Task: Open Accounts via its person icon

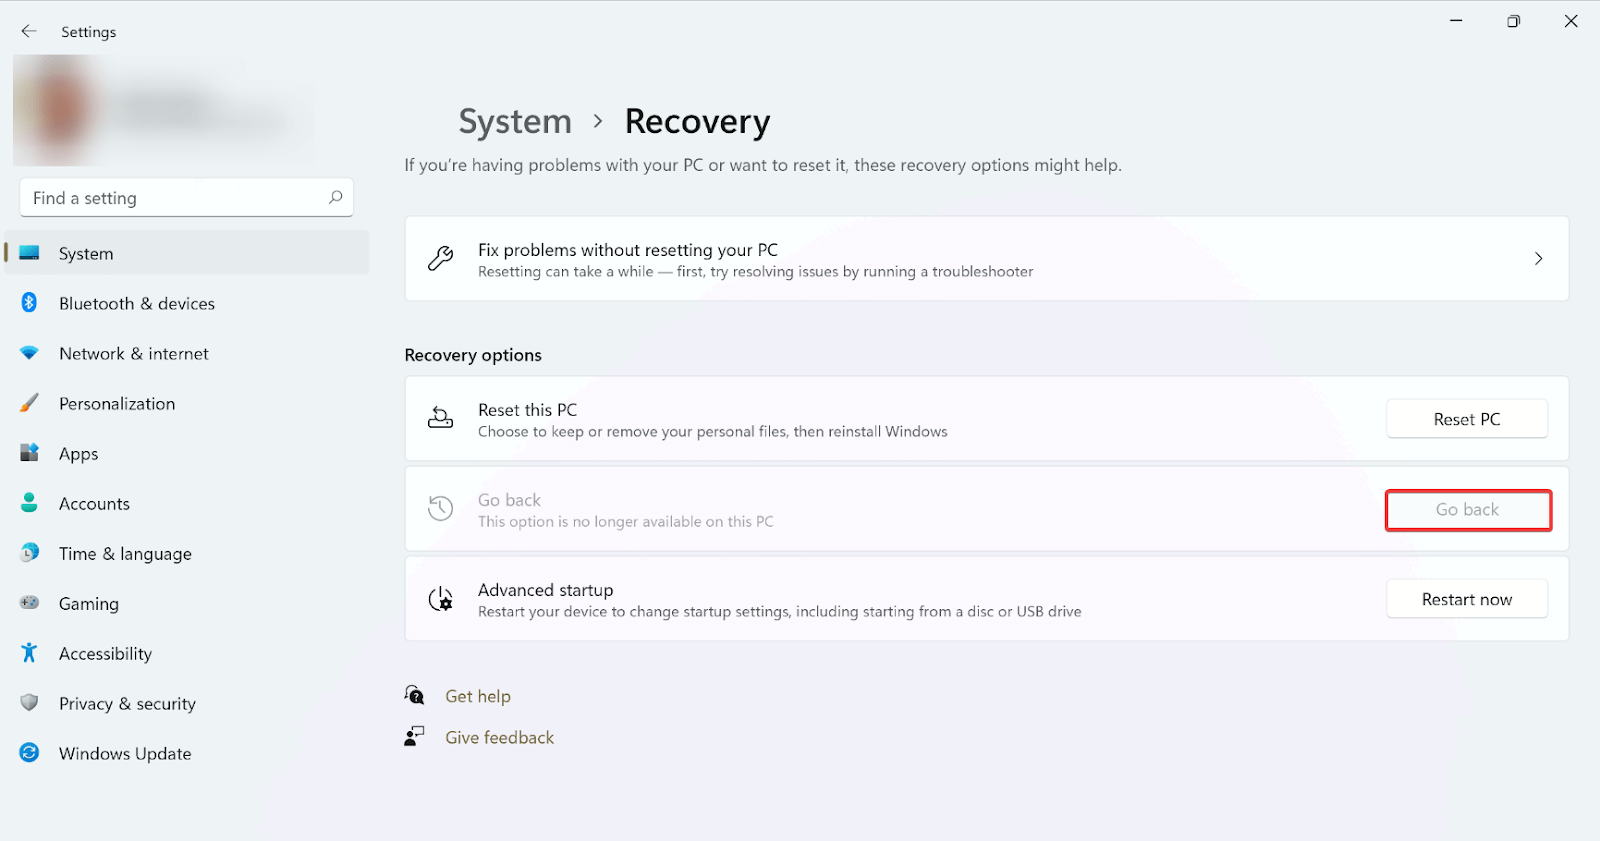Action: (x=29, y=503)
